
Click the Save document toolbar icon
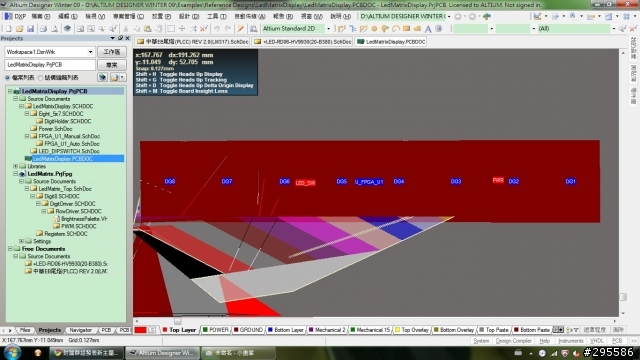(31, 29)
